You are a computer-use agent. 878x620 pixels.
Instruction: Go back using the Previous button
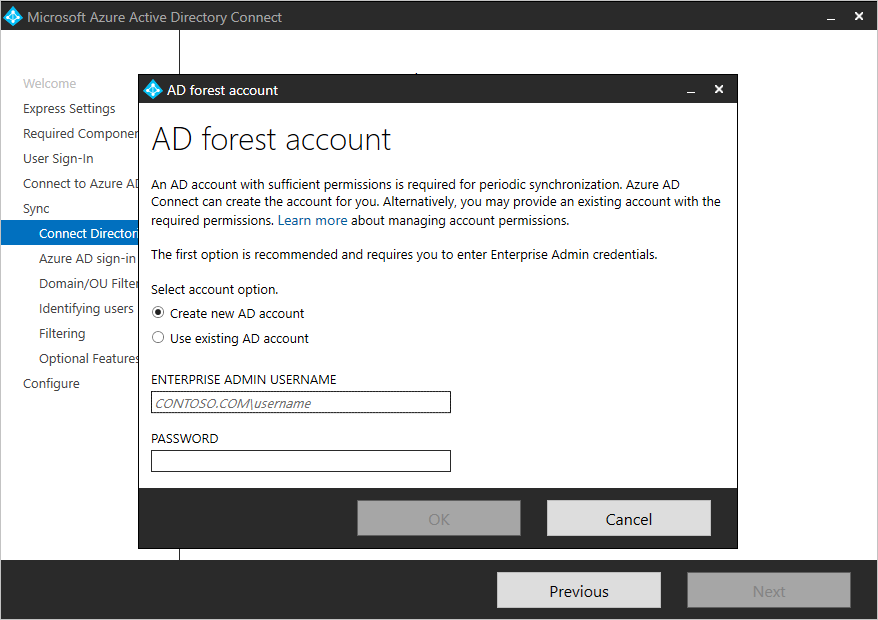[x=578, y=590]
